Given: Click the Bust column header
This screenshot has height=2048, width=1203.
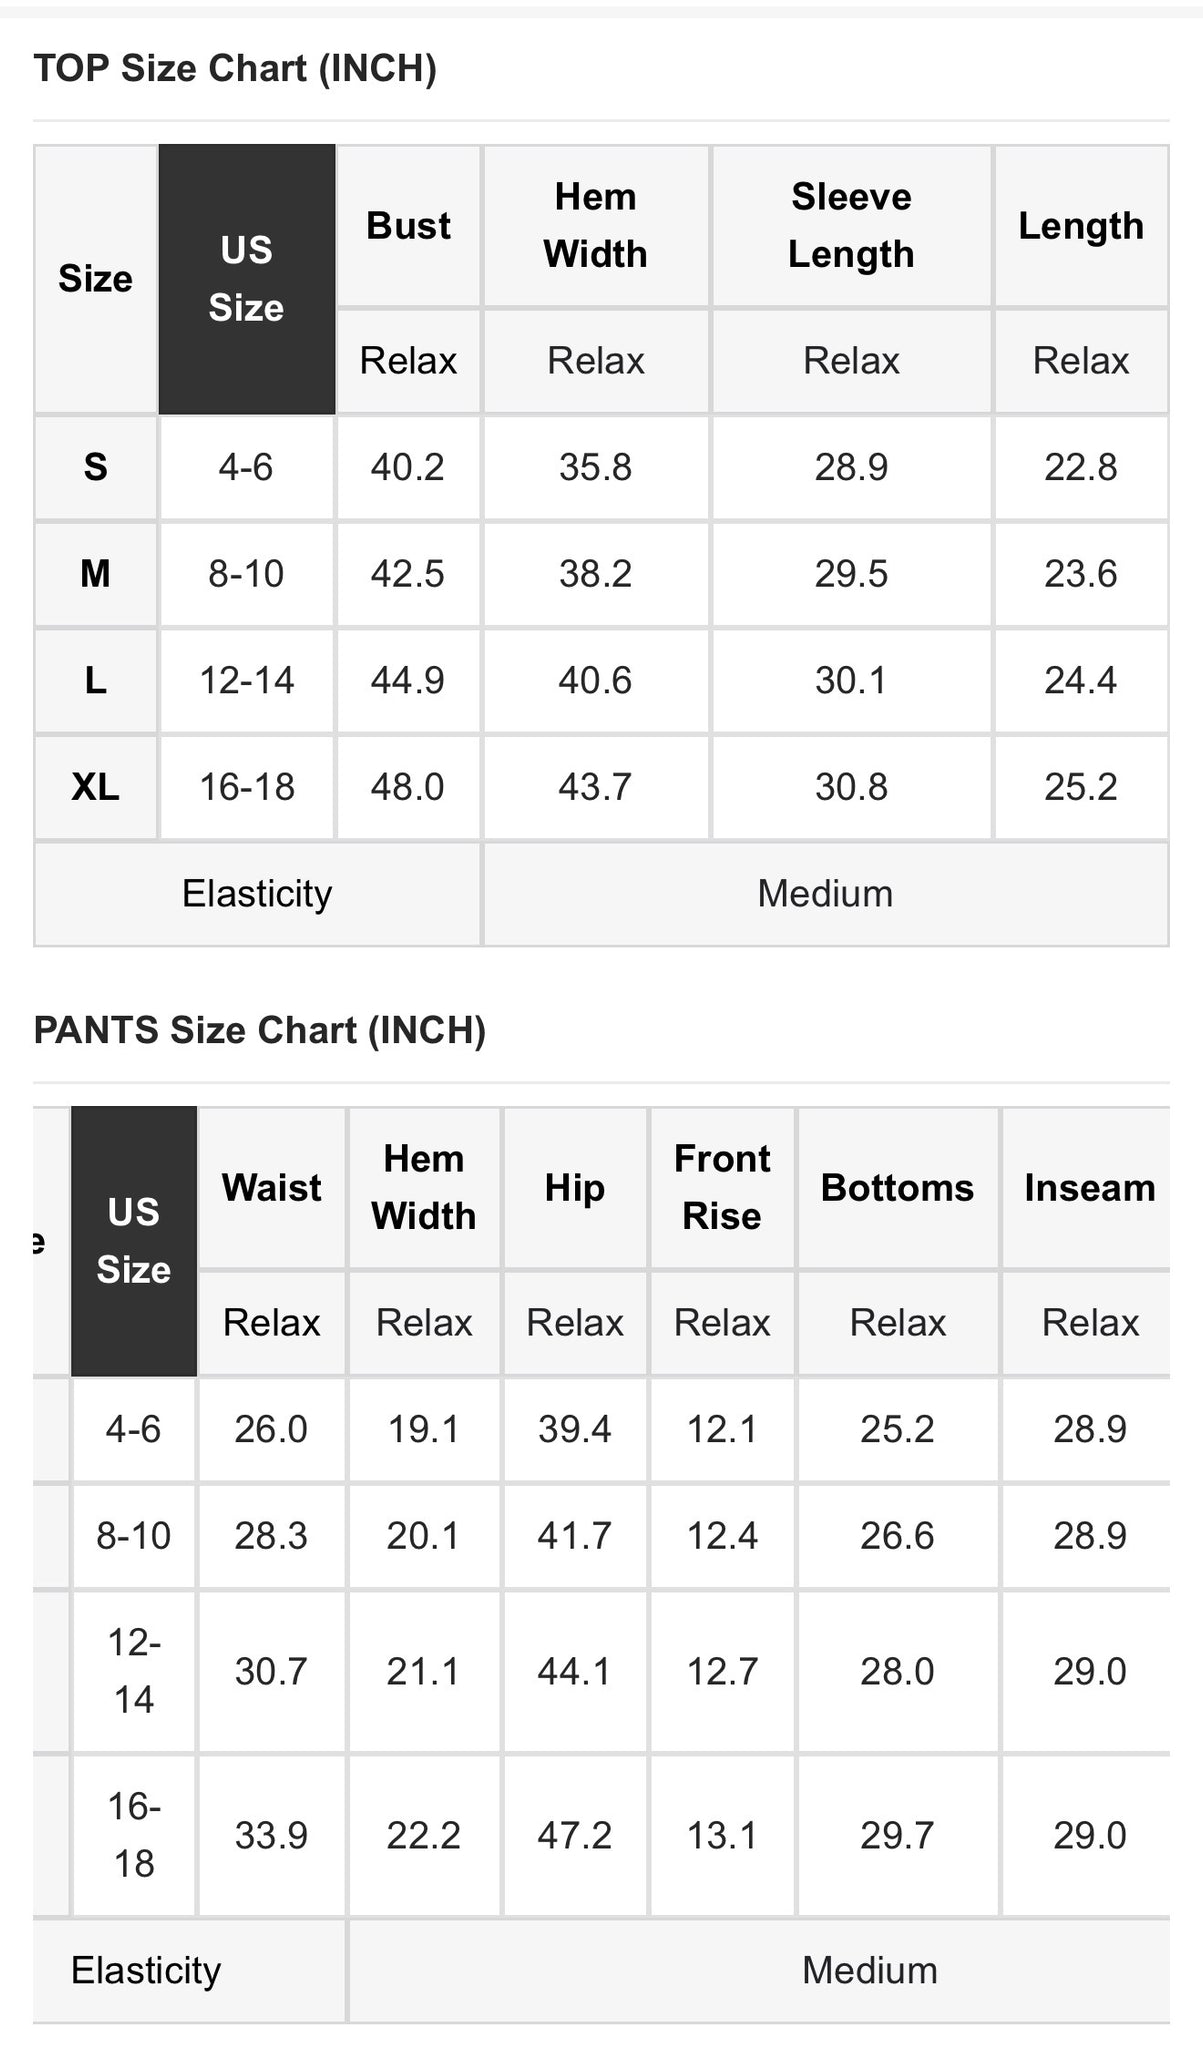Looking at the screenshot, I should (x=408, y=226).
